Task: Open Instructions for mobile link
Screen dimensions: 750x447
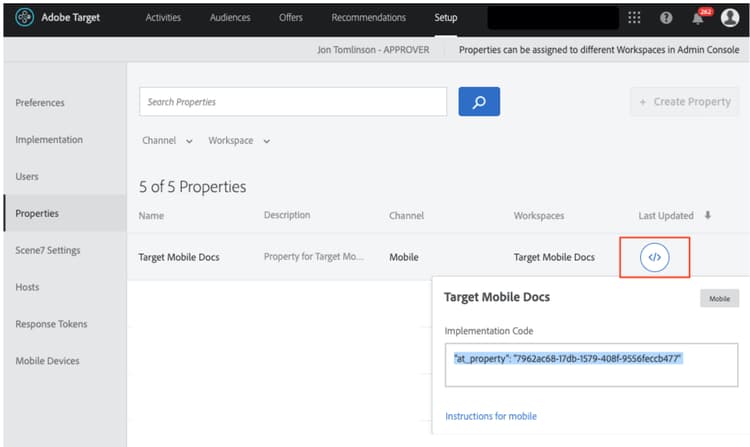Action: pyautogui.click(x=491, y=416)
